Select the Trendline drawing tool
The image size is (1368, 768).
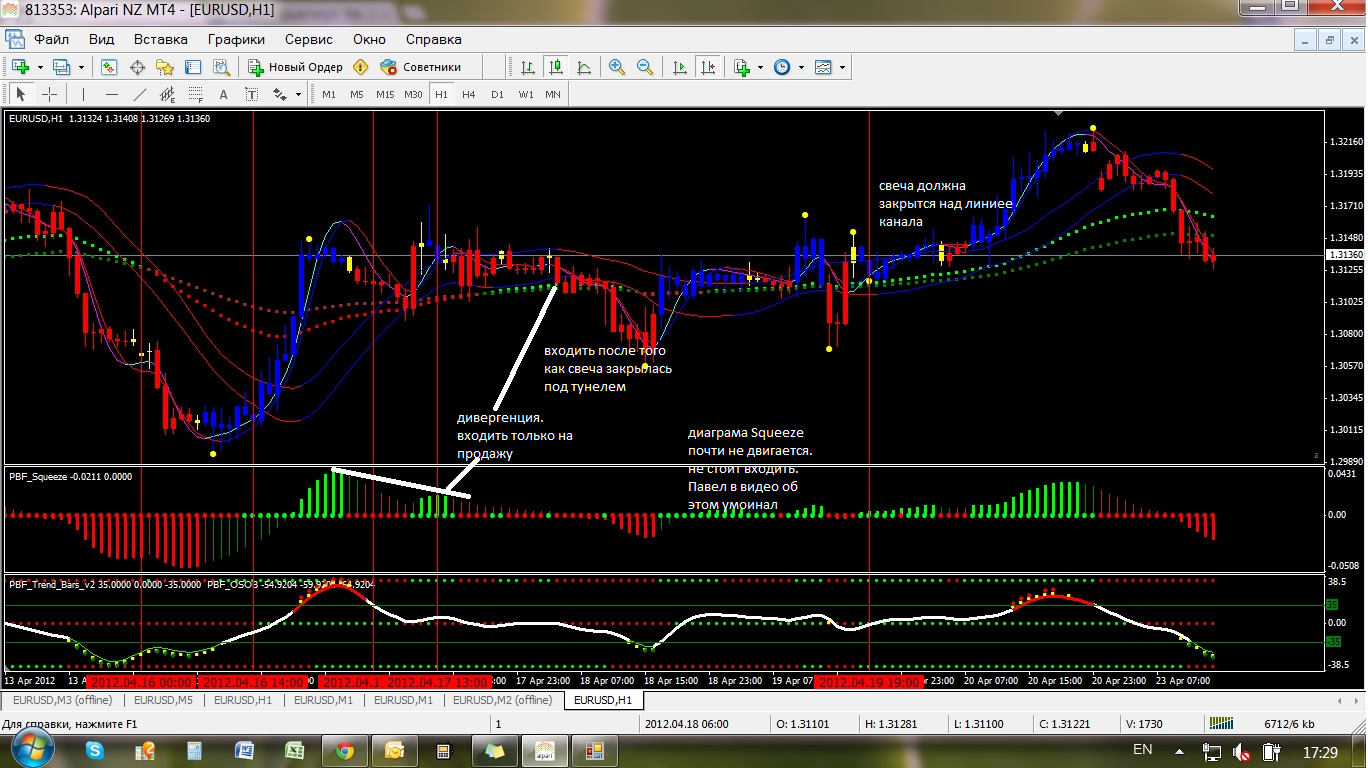coord(139,94)
